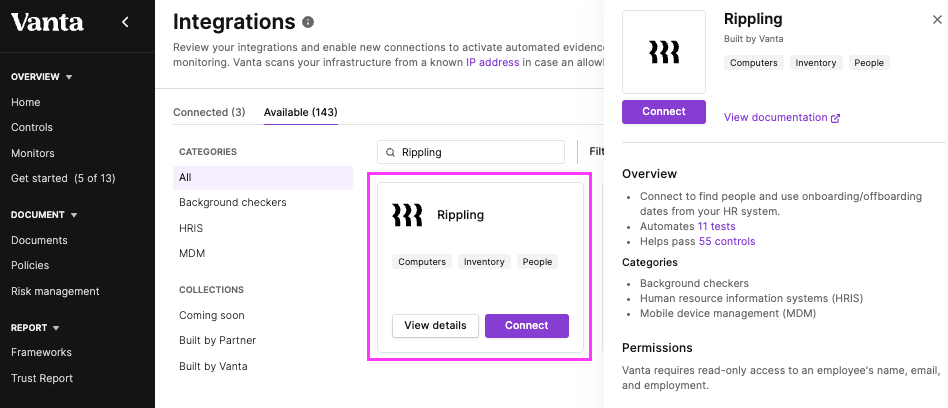Open Risk management in the sidebar
The image size is (948, 408).
(55, 291)
